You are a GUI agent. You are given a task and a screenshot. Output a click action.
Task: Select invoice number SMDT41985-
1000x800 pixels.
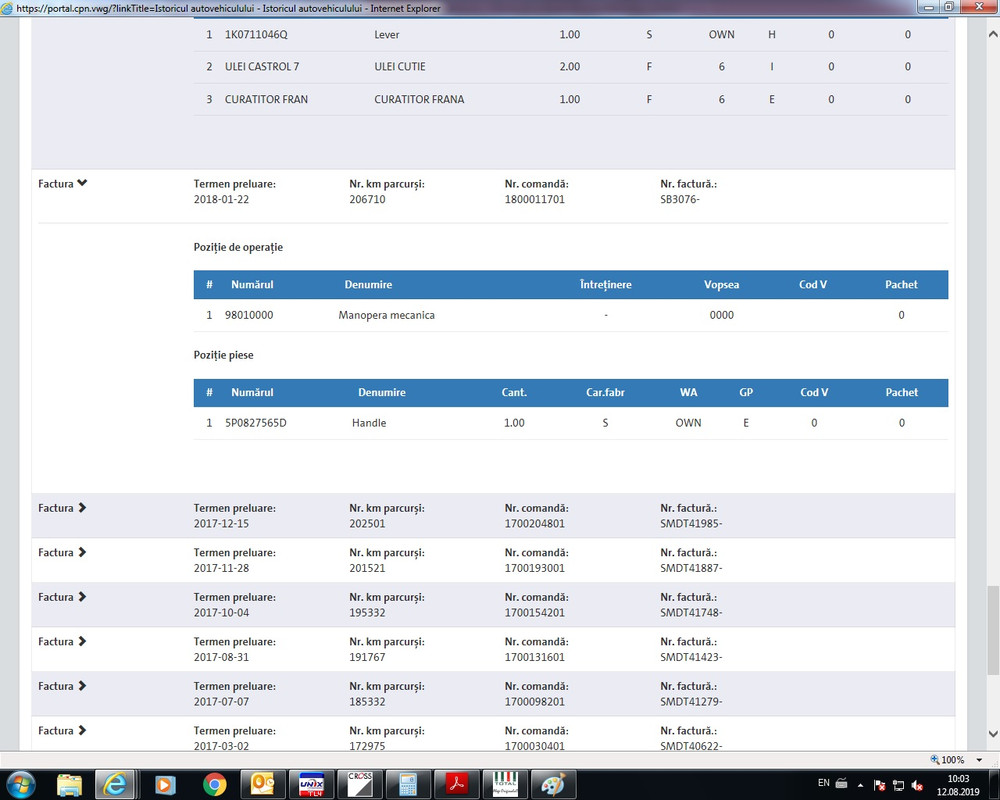click(691, 524)
